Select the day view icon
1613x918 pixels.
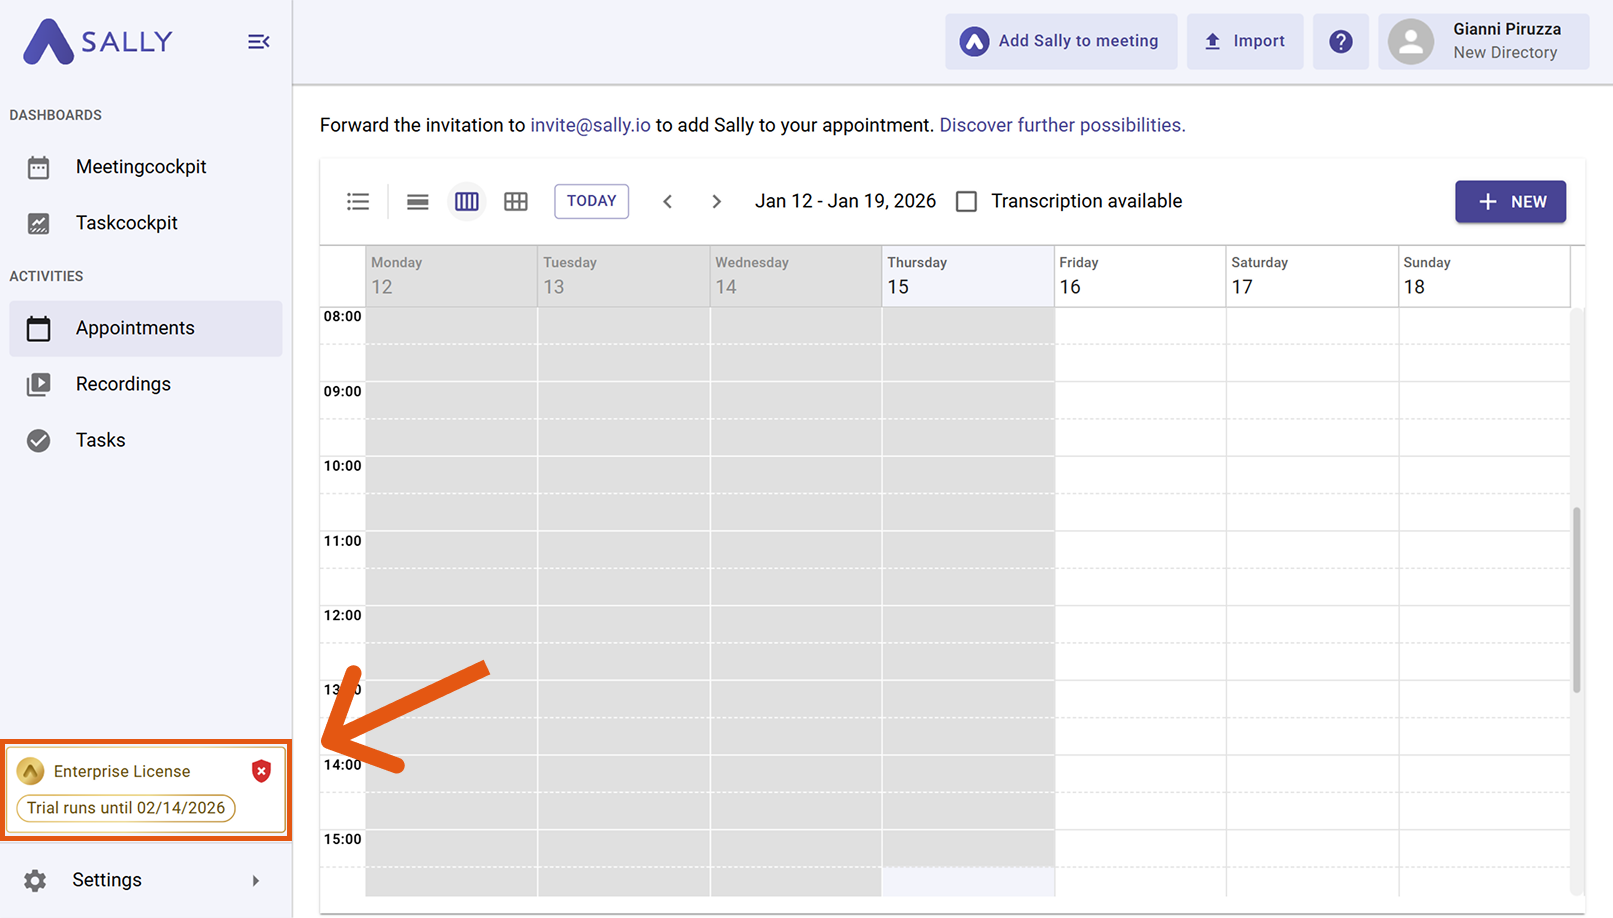[x=417, y=202]
